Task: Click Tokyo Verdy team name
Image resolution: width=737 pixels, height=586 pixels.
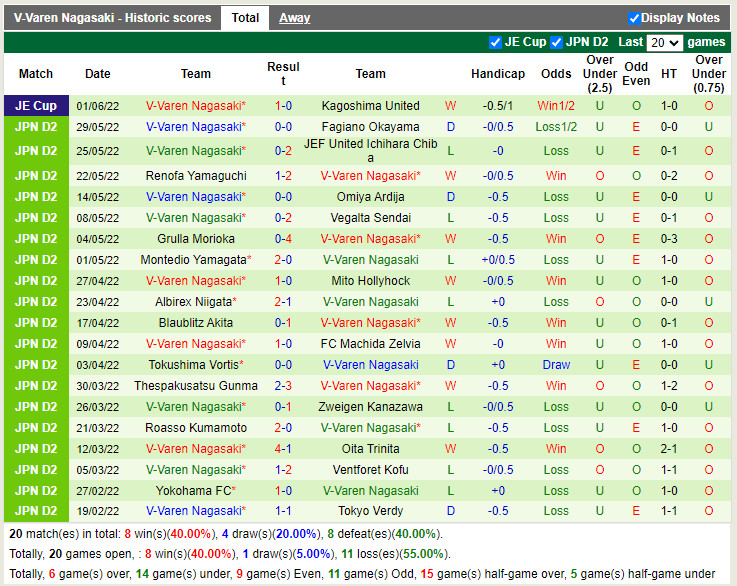Action: (370, 511)
